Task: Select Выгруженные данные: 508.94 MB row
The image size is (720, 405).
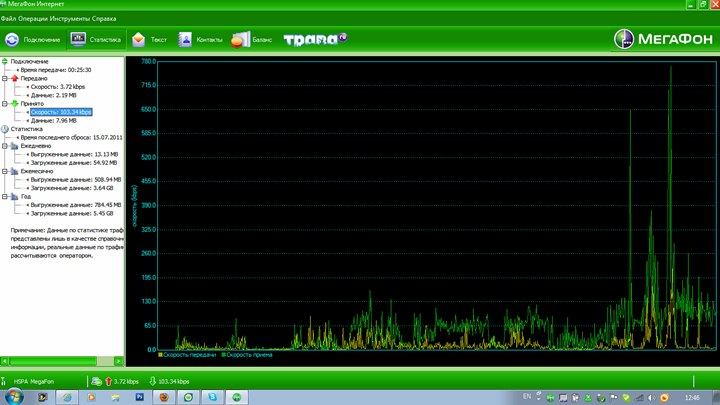Action: click(76, 180)
